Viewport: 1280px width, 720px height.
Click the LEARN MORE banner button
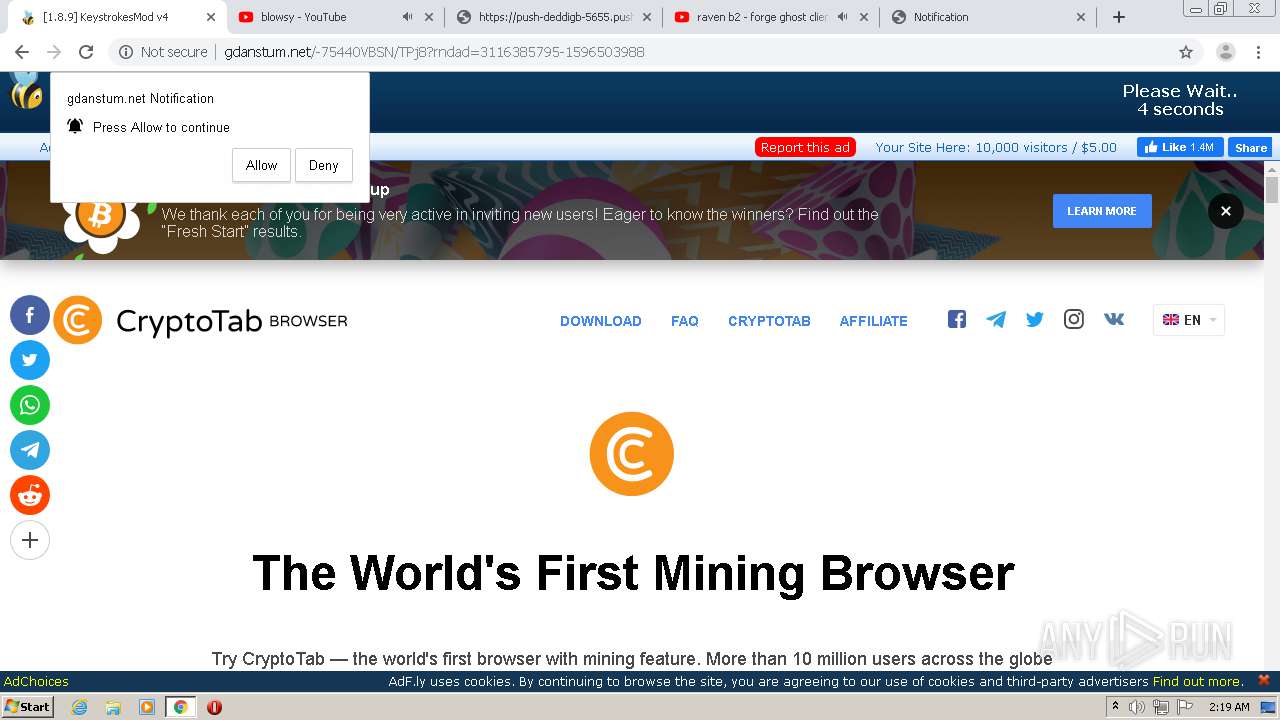click(x=1102, y=211)
